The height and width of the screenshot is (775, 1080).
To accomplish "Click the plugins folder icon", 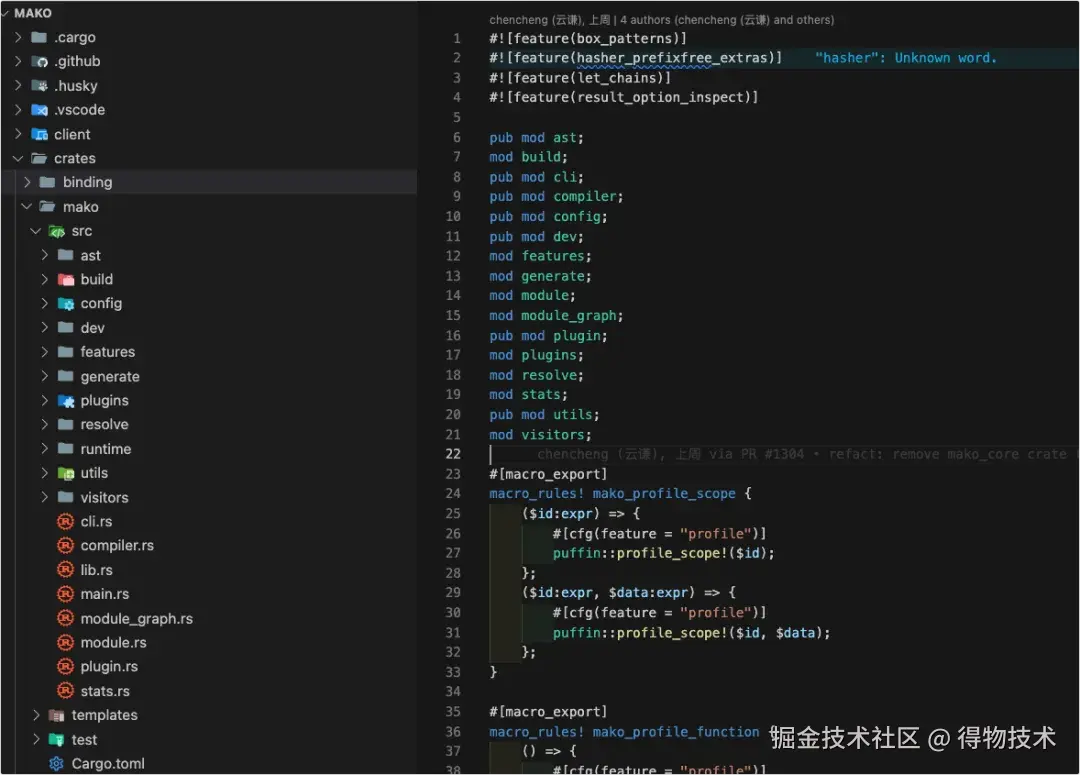I will click(x=66, y=401).
